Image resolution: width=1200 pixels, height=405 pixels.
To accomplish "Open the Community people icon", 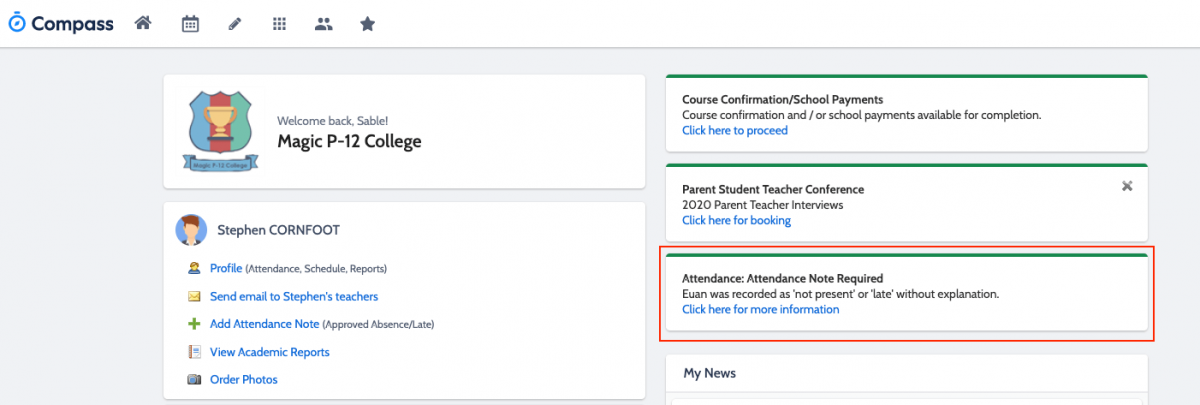I will coord(323,24).
